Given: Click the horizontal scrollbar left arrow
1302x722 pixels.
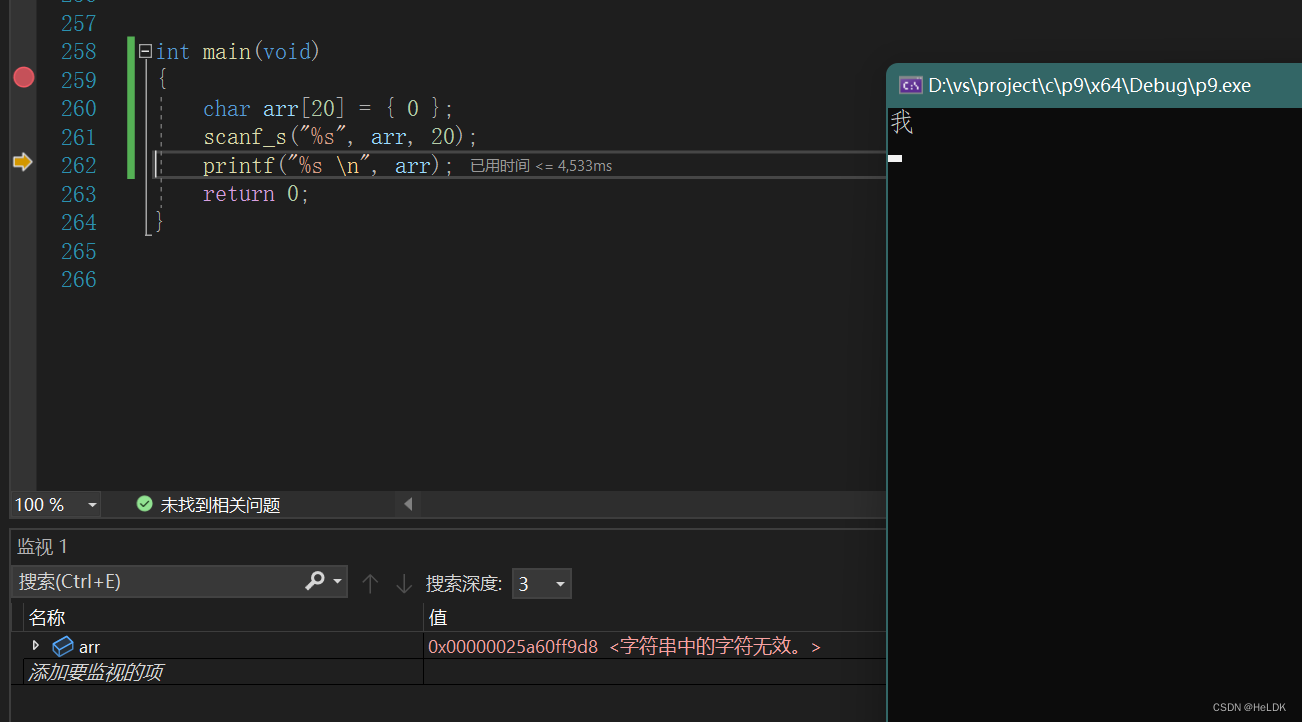Looking at the screenshot, I should tap(408, 505).
